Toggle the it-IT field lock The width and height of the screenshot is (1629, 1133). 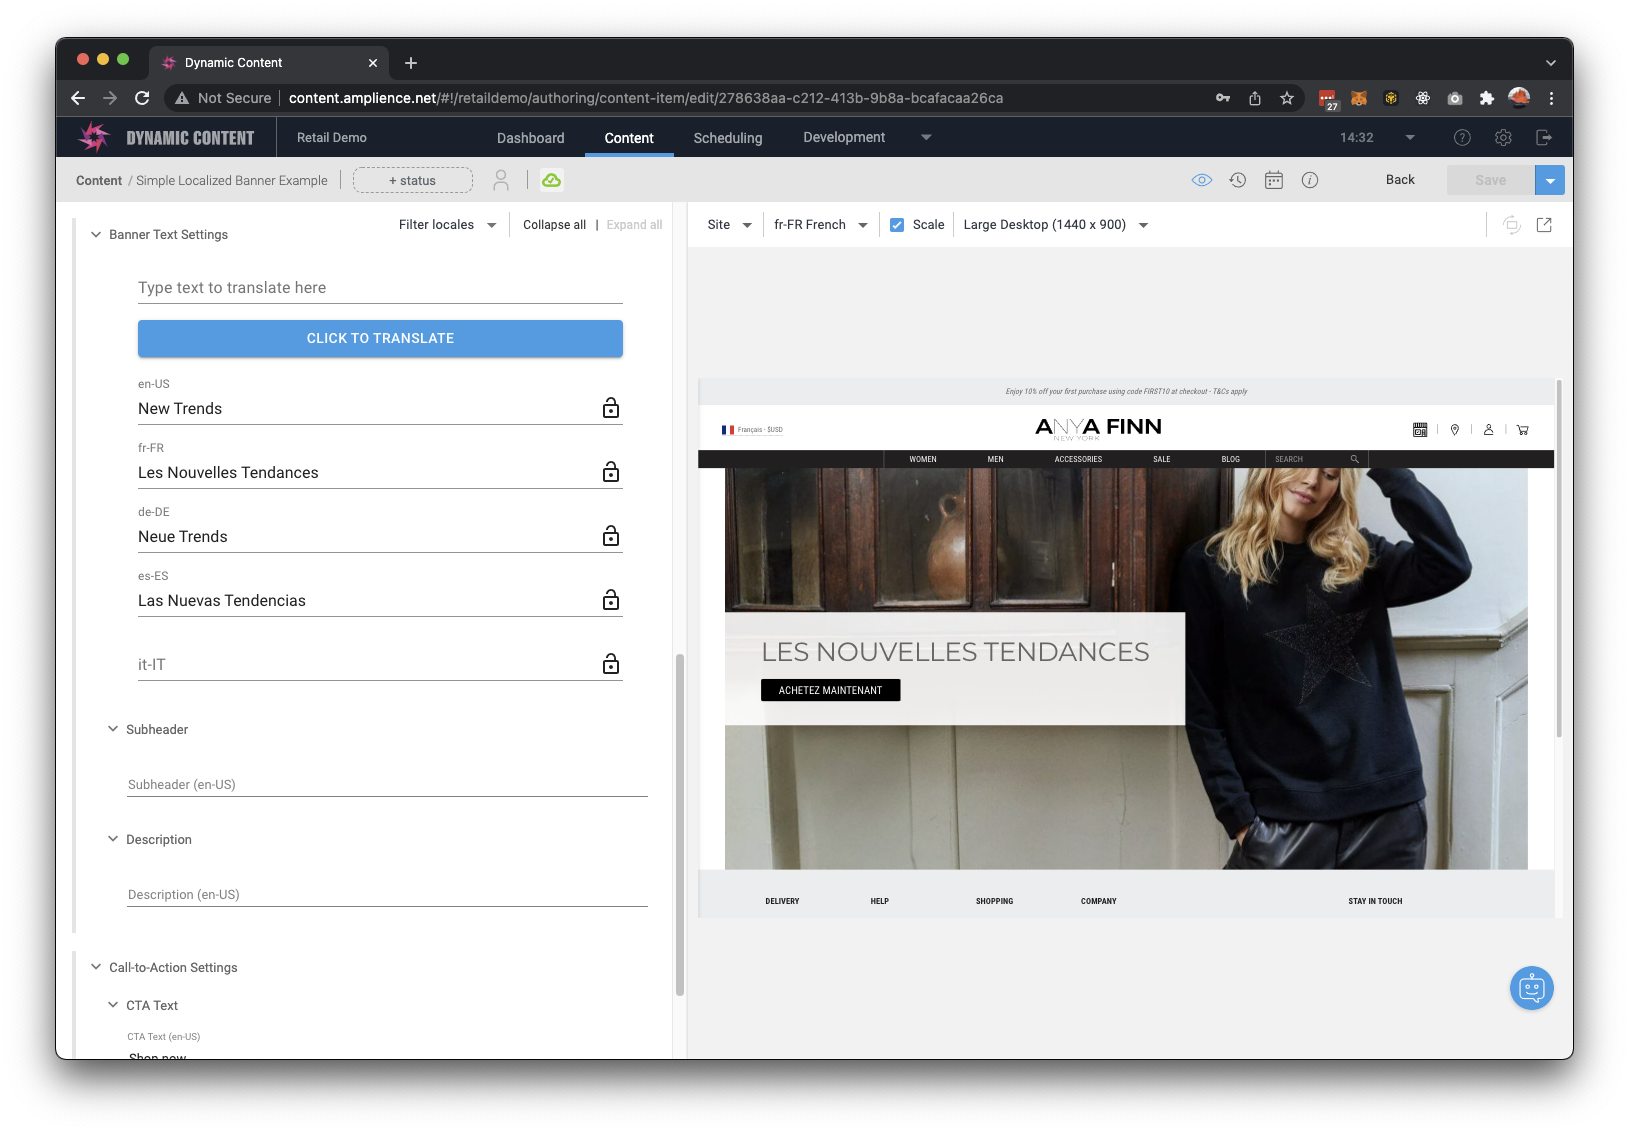point(611,664)
